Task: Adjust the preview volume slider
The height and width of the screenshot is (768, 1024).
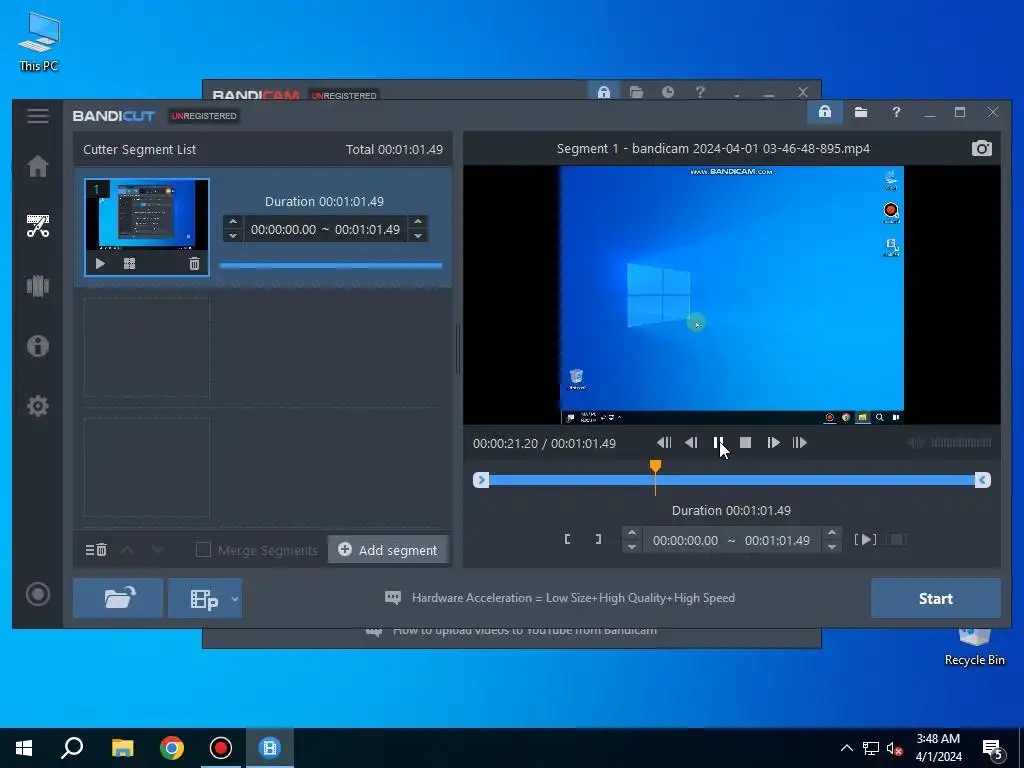Action: pos(961,443)
